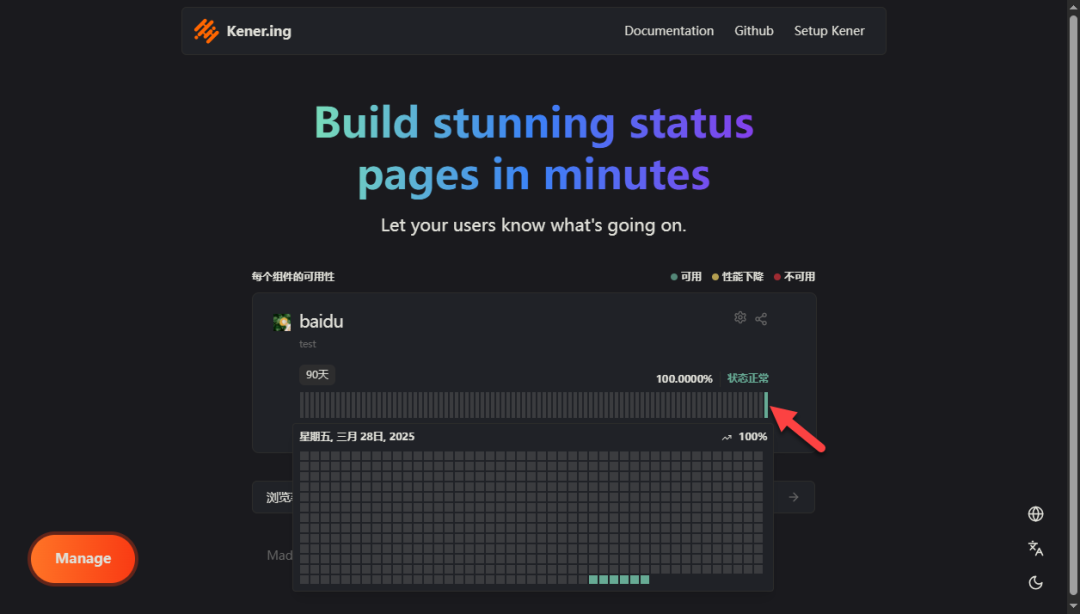Click the page vertical scrollbar

[x=1073, y=307]
